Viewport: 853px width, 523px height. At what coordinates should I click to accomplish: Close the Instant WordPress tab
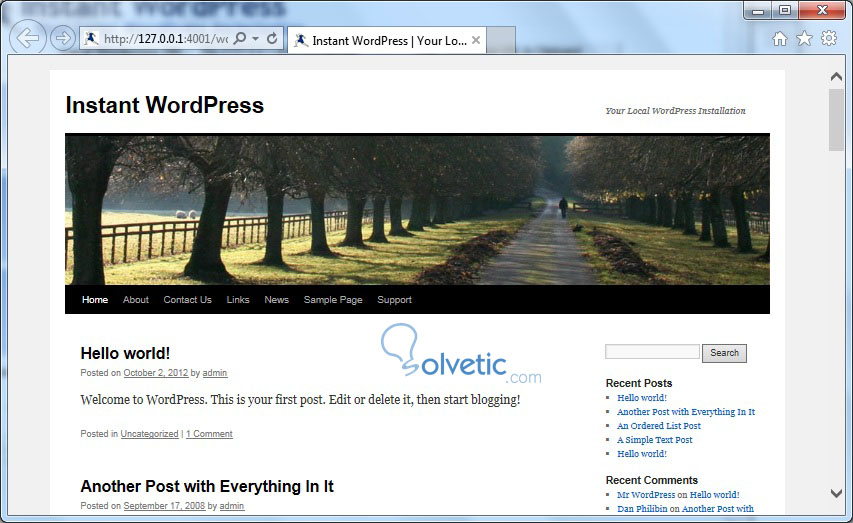click(475, 40)
